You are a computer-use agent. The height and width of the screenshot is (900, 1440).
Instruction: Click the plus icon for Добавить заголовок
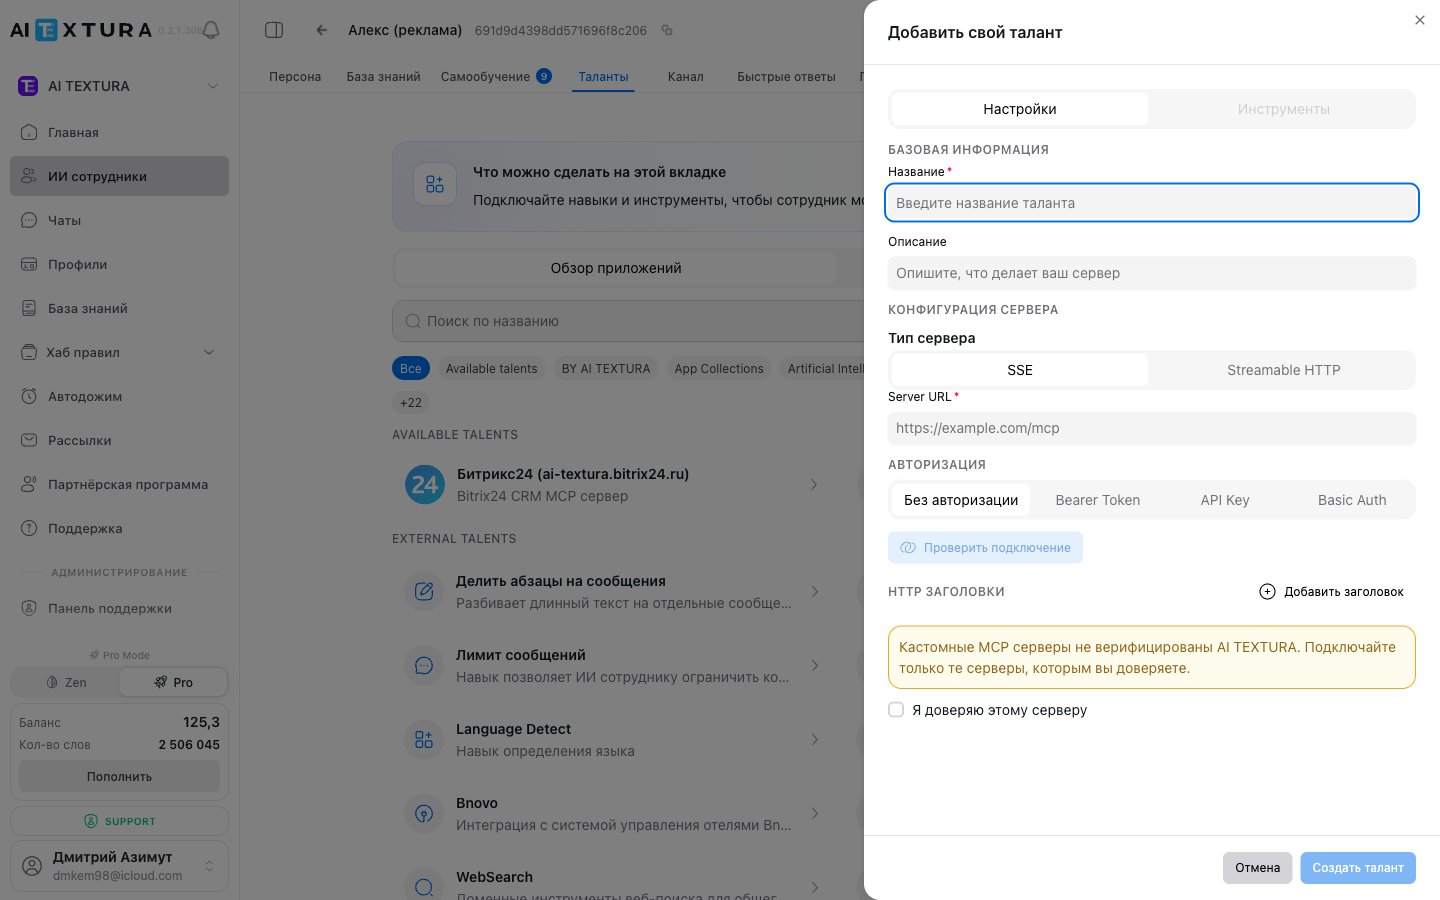pyautogui.click(x=1267, y=591)
